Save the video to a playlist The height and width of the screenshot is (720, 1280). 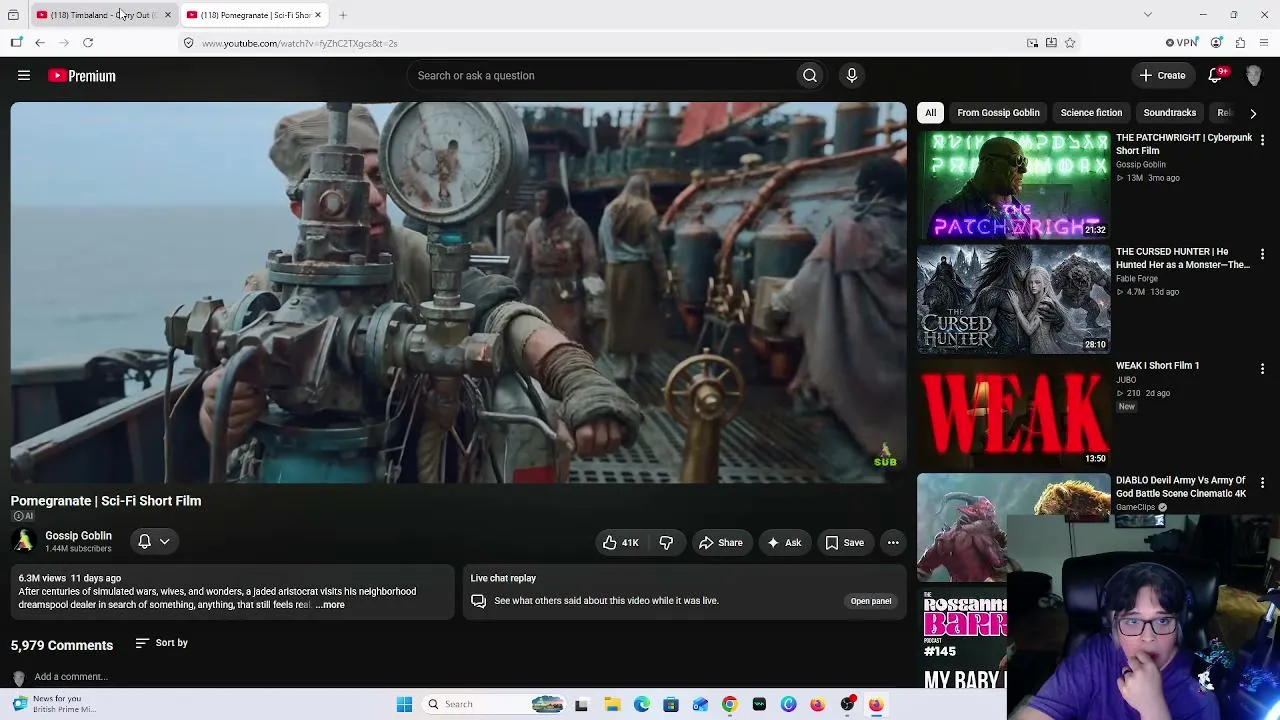pyautogui.click(x=844, y=542)
